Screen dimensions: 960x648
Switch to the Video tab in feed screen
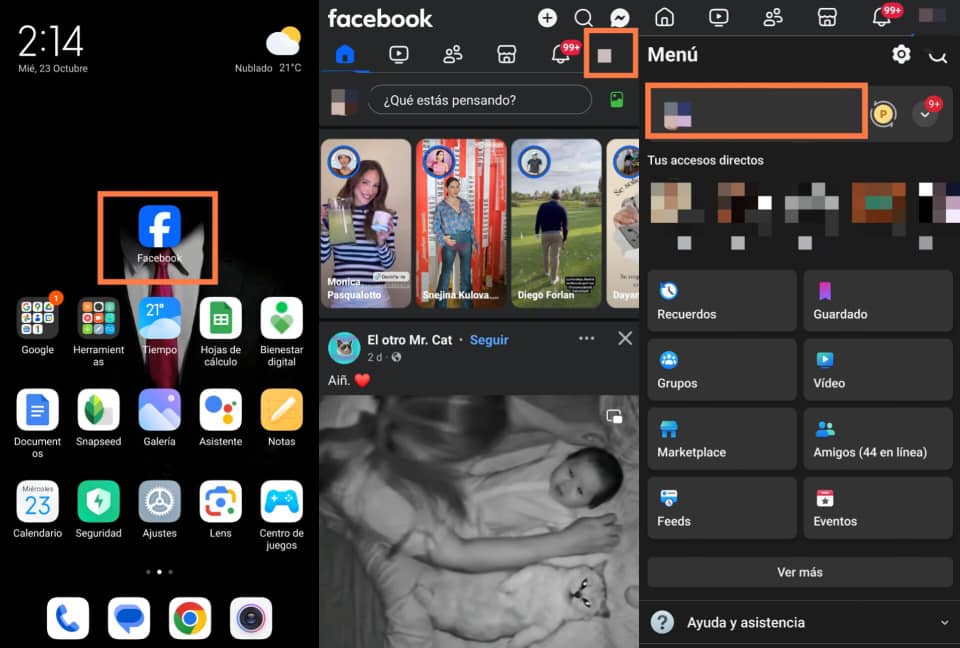399,55
